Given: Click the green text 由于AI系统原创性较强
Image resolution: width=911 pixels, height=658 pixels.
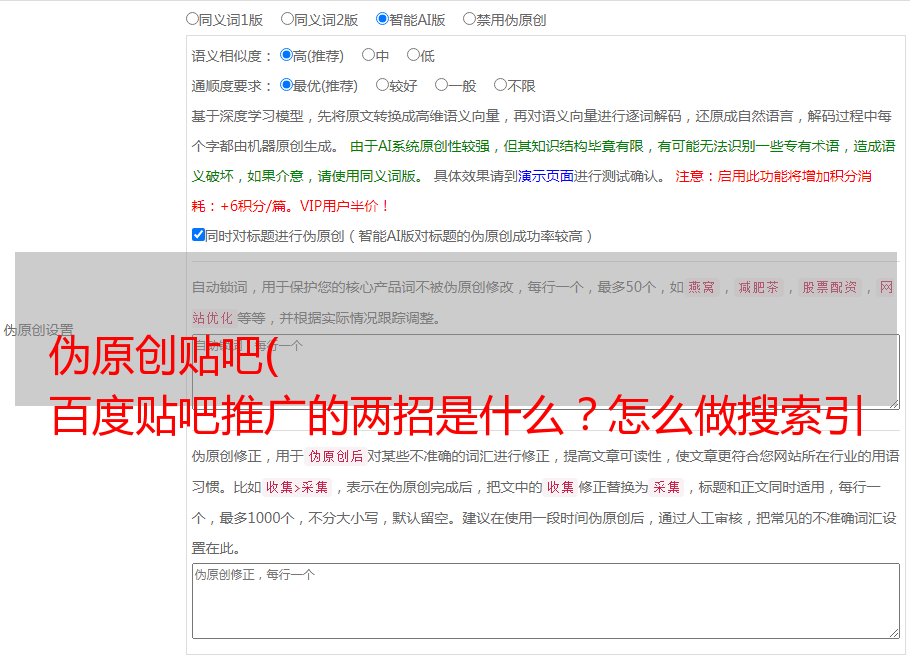Looking at the screenshot, I should click(420, 146).
